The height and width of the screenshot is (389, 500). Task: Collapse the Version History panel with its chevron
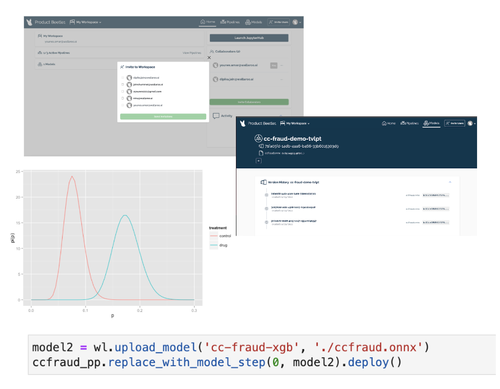tap(450, 182)
